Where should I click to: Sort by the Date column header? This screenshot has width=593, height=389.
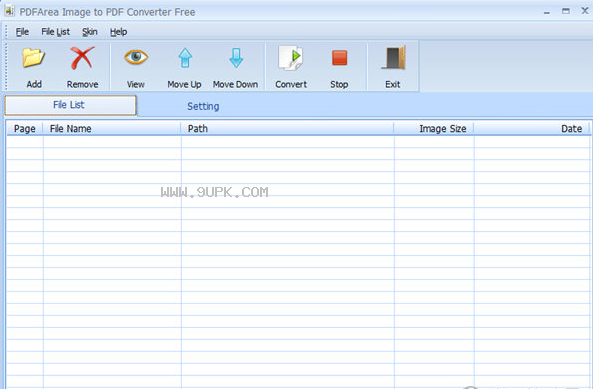click(x=532, y=129)
